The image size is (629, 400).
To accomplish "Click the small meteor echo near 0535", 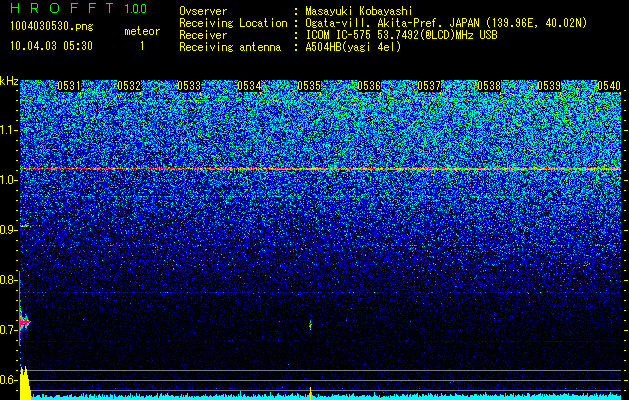I will [x=310, y=324].
